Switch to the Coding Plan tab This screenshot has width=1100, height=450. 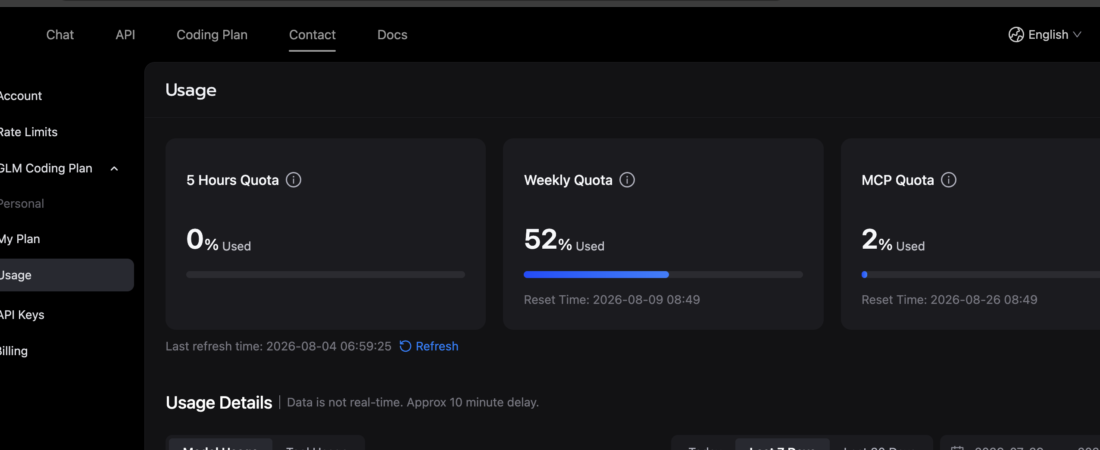(212, 35)
